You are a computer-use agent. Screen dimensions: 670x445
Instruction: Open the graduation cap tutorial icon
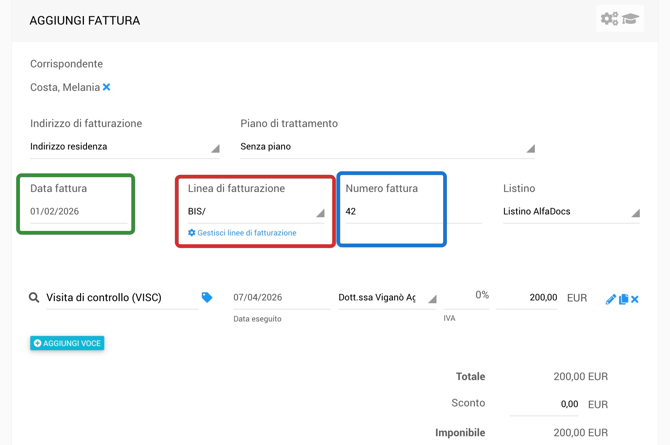(x=631, y=19)
